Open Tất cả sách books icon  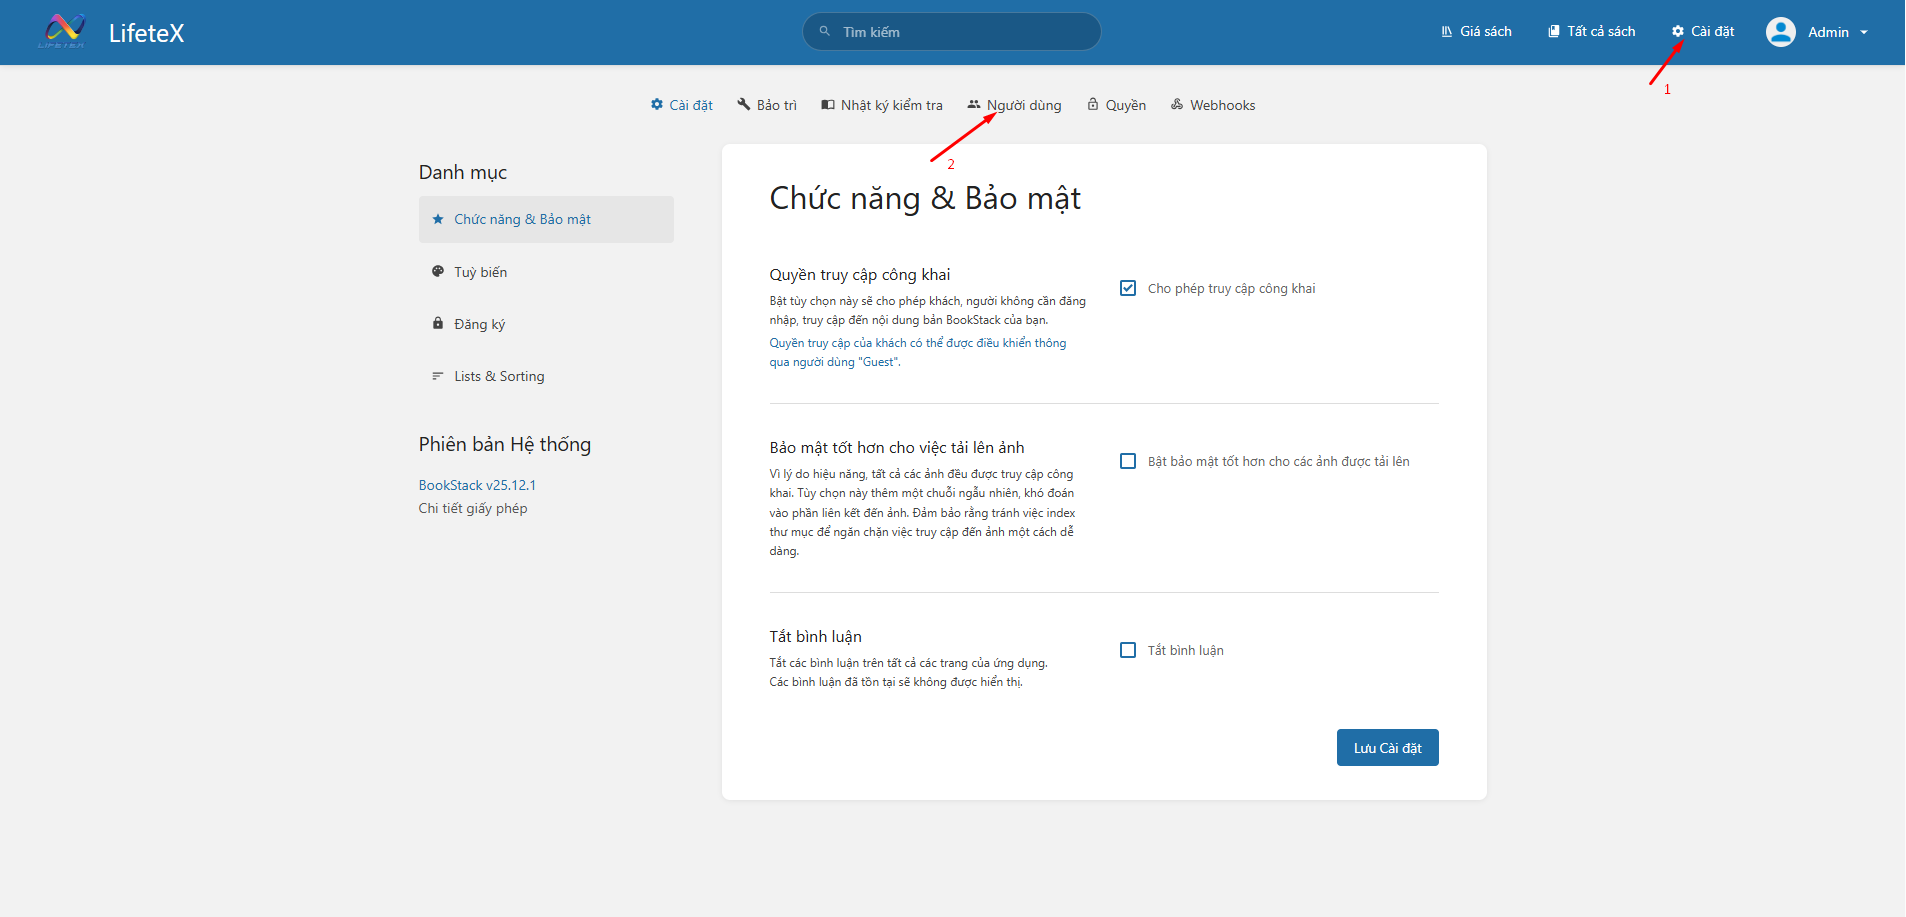click(x=1553, y=32)
